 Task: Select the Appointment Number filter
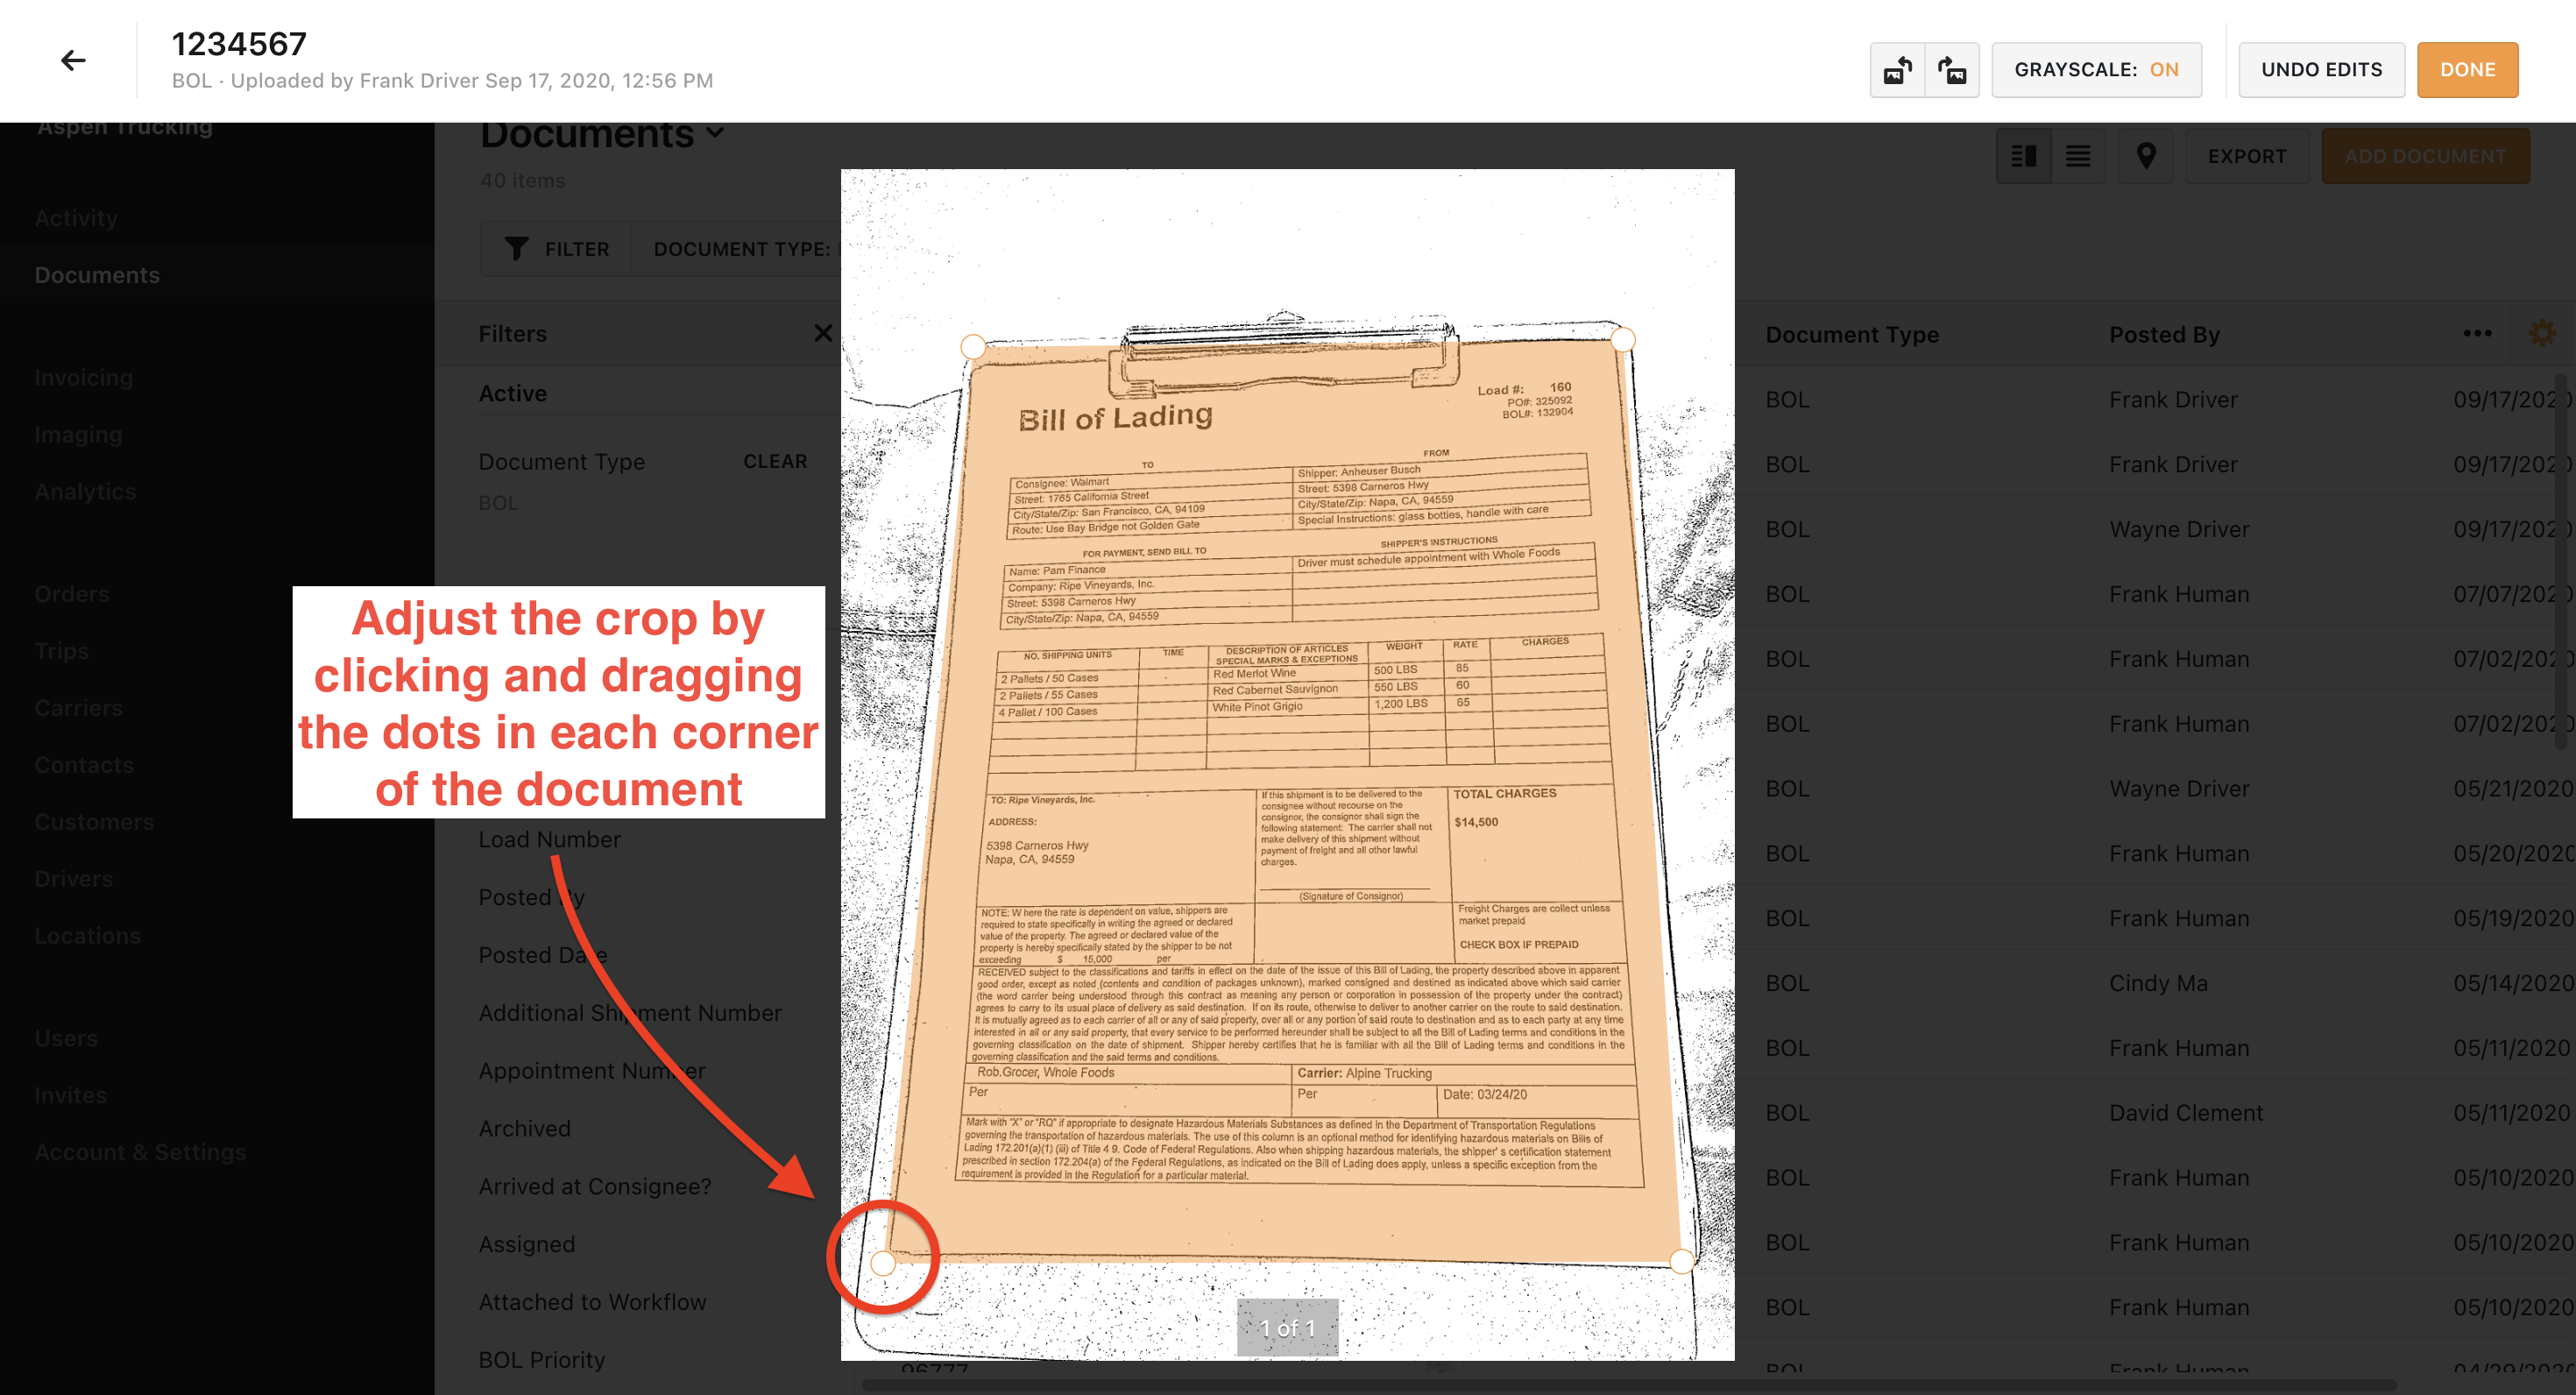tap(592, 1071)
